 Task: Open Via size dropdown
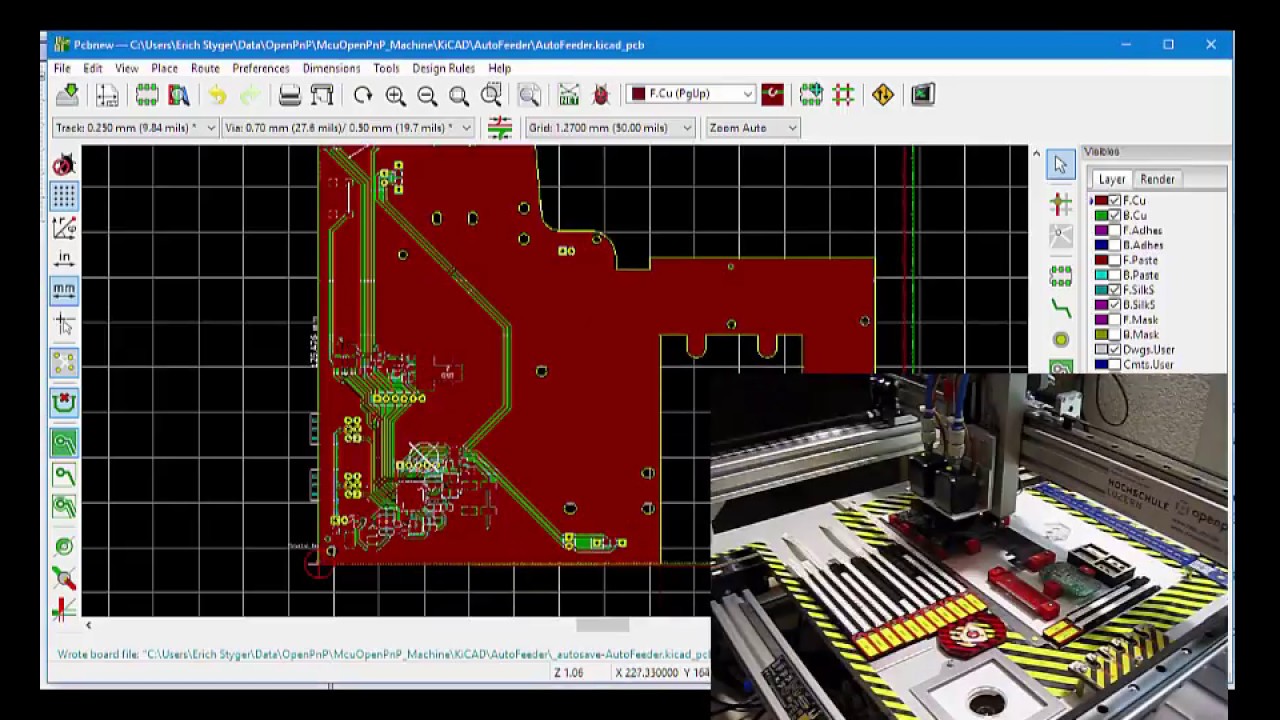(x=348, y=128)
